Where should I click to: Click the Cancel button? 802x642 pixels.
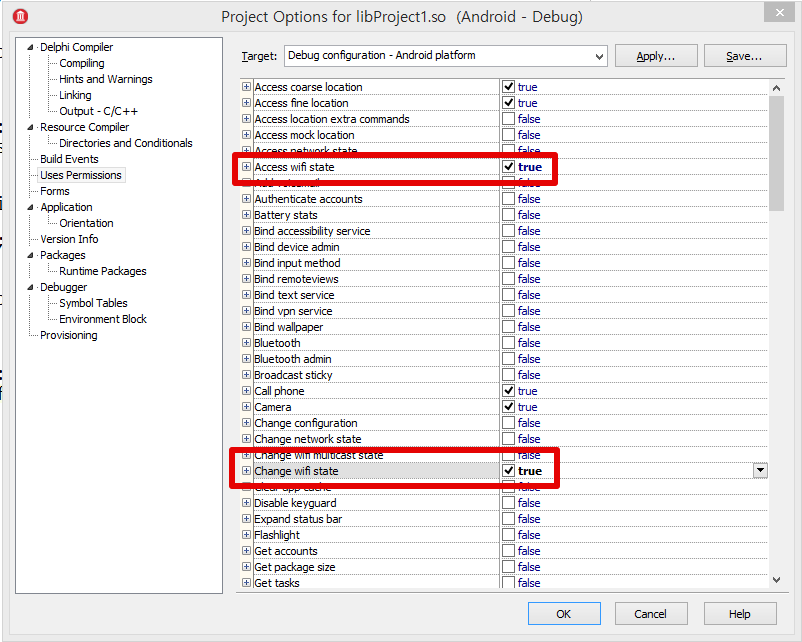pos(650,613)
